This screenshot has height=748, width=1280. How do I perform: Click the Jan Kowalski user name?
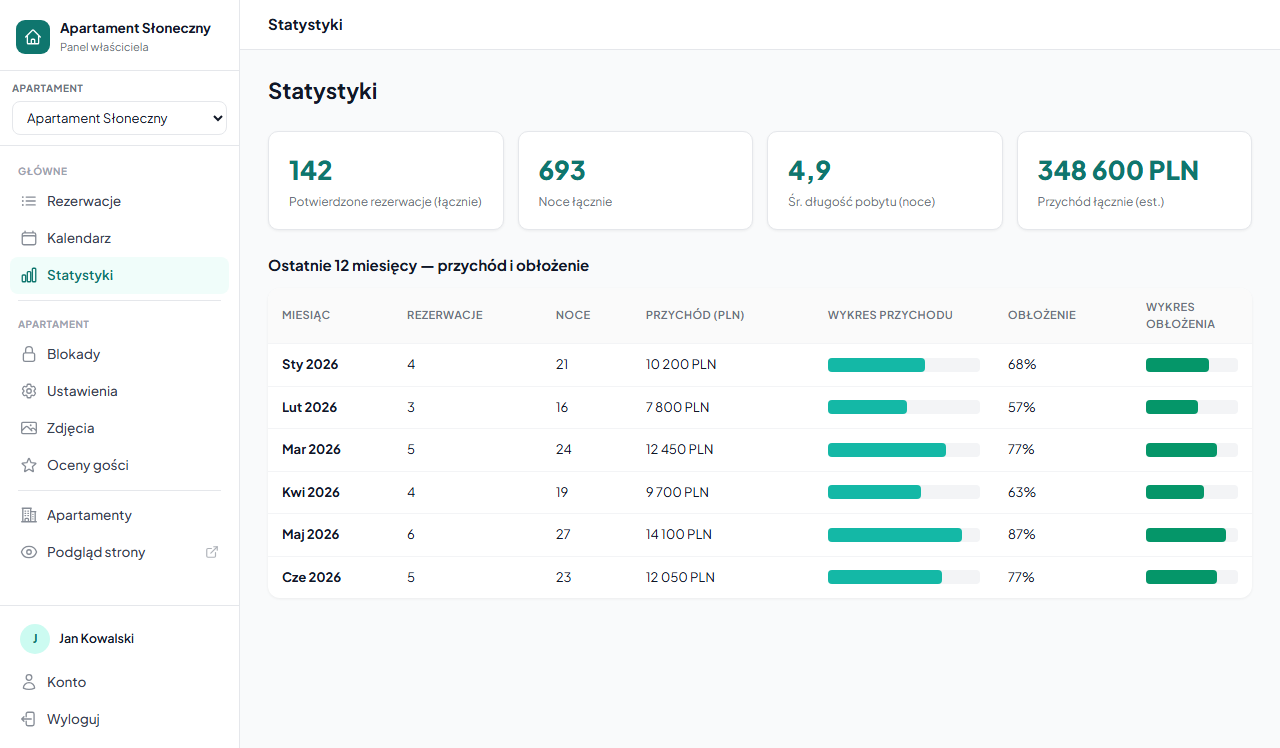click(x=96, y=639)
